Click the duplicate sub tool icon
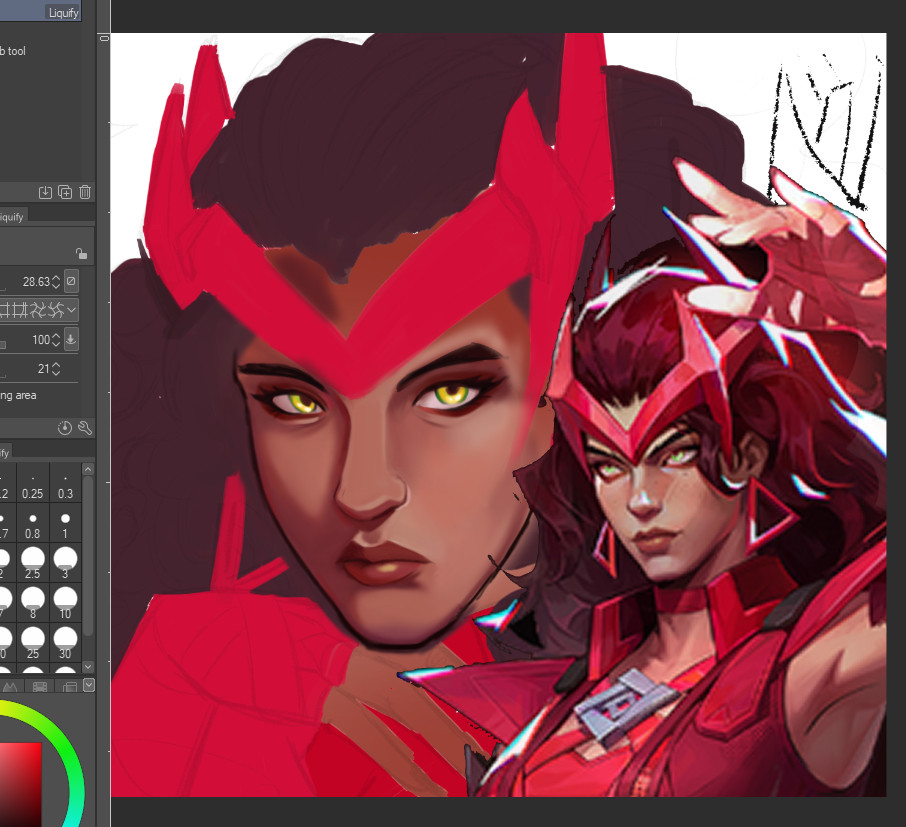 65,192
